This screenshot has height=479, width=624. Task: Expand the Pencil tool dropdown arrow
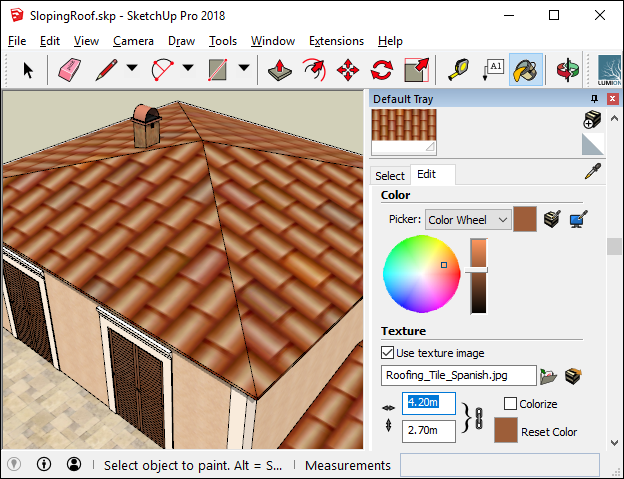point(132,69)
